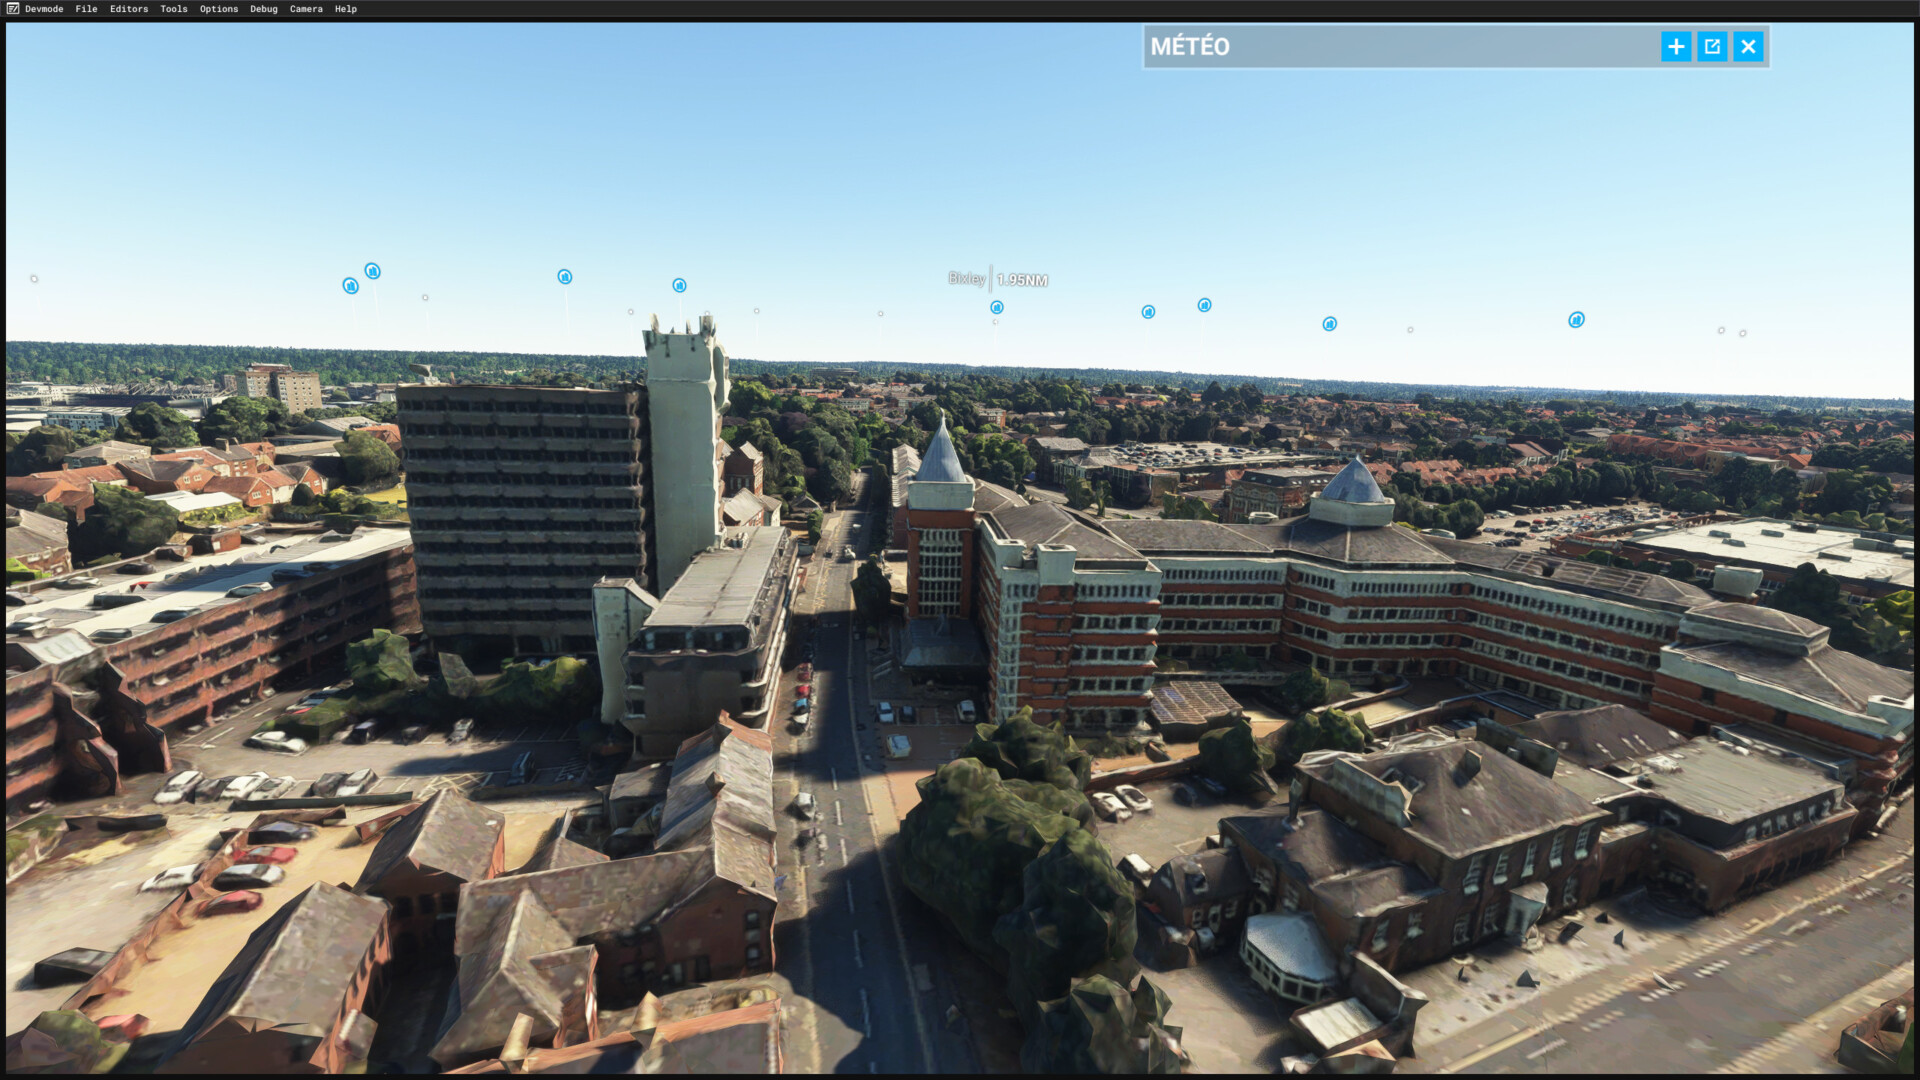Viewport: 1920px width, 1080px height.
Task: Click city marker directly above the tower
Action: [x=679, y=286]
